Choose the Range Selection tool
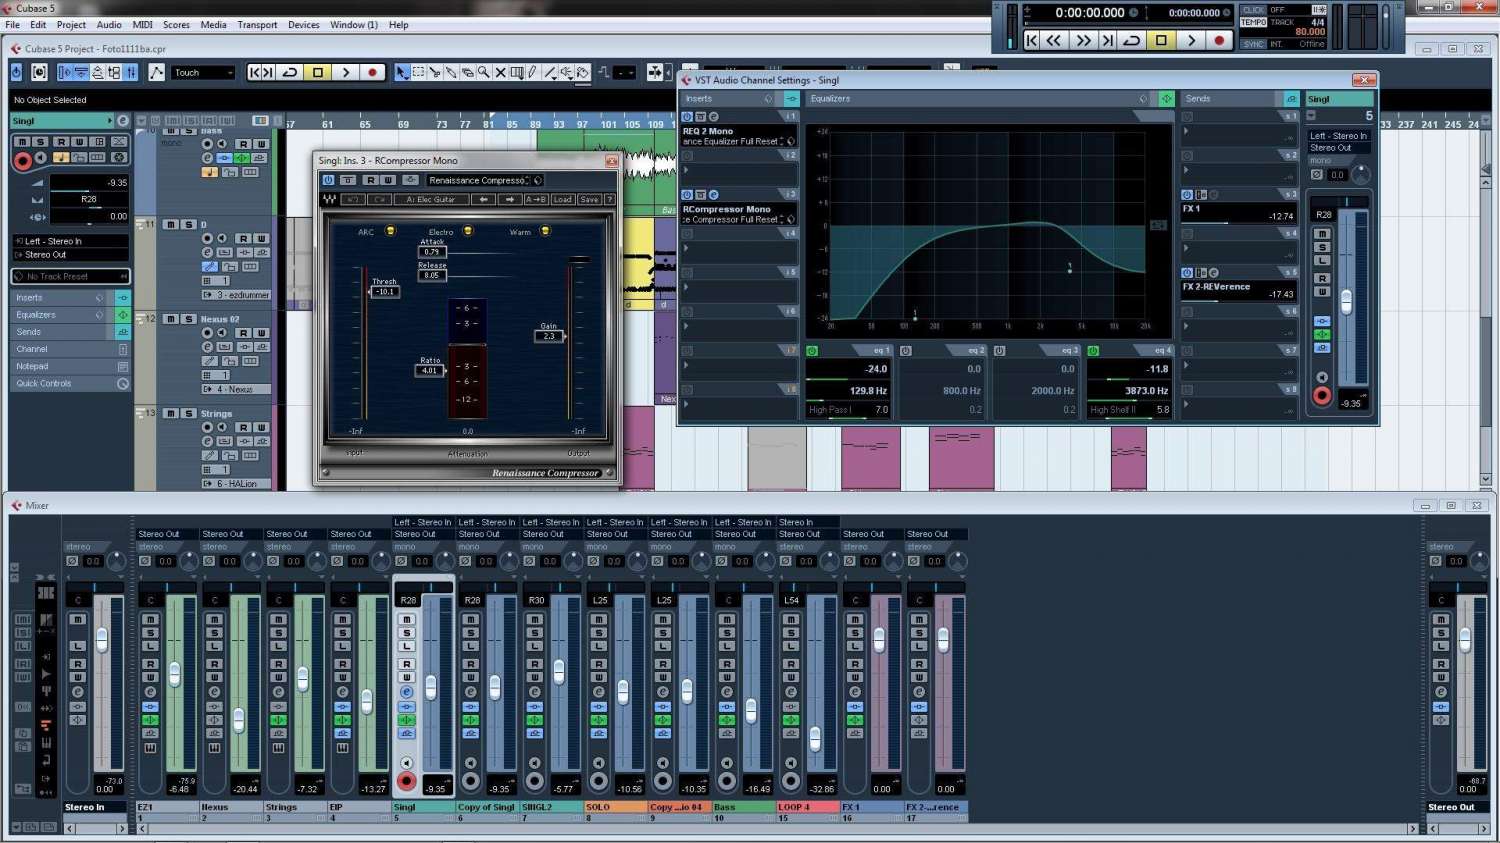The height and width of the screenshot is (843, 1500). click(418, 72)
